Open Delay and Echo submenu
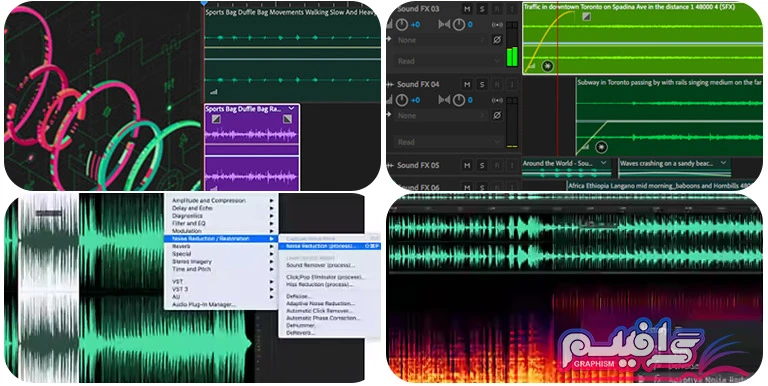This screenshot has width=768, height=386. point(221,208)
